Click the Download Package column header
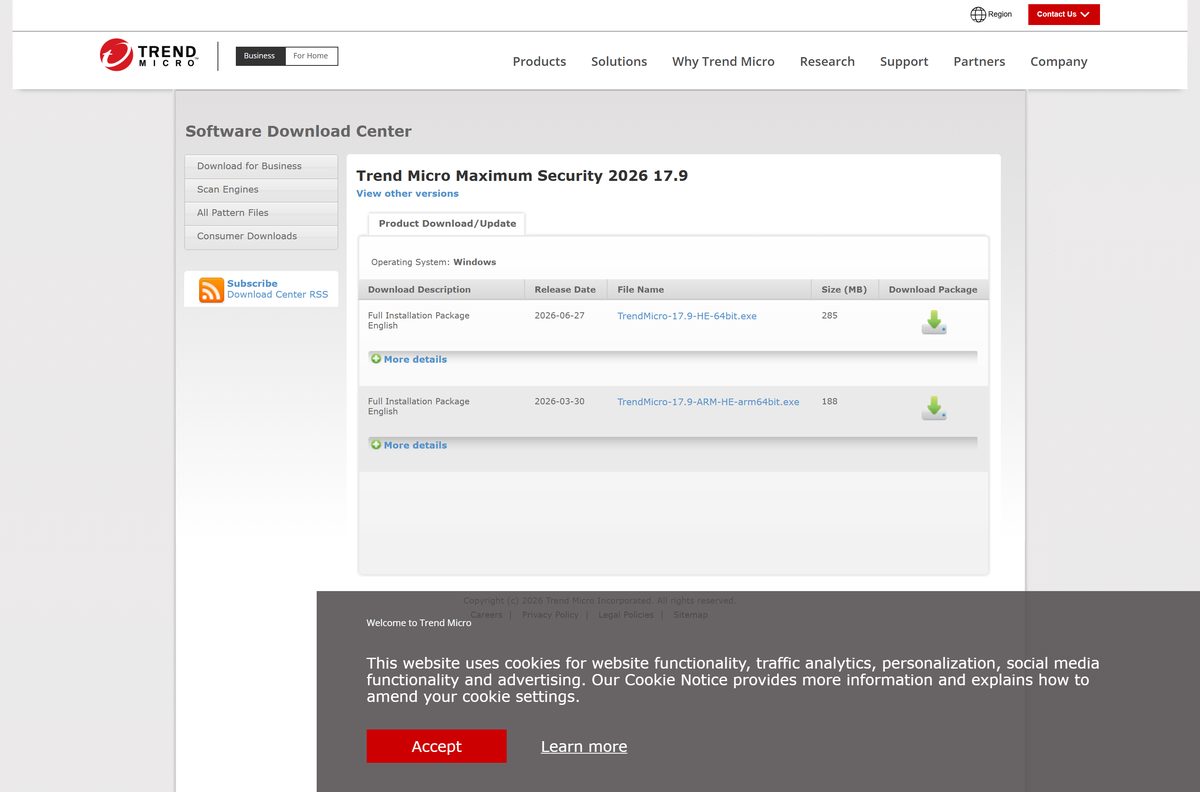This screenshot has width=1200, height=792. [933, 289]
